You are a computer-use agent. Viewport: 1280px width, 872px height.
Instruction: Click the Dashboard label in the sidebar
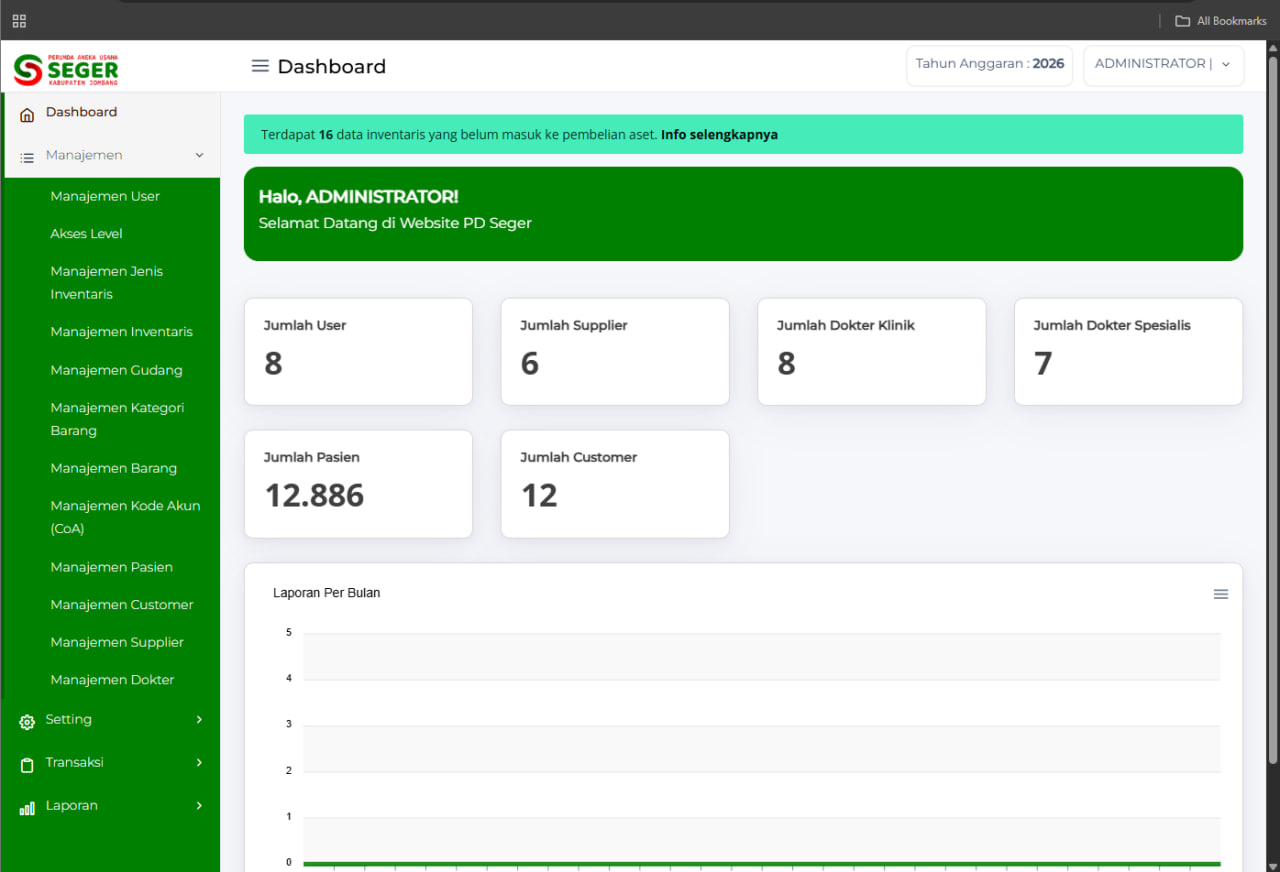[x=81, y=112]
